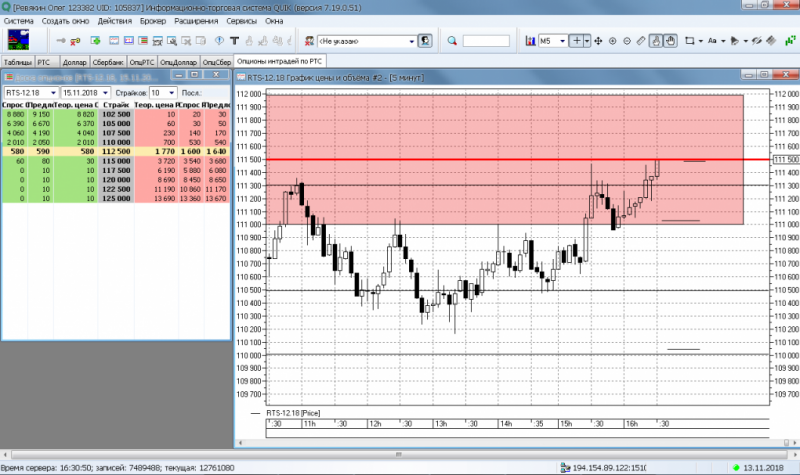Click the green plus create window icon
The image size is (800, 475).
coord(95,41)
